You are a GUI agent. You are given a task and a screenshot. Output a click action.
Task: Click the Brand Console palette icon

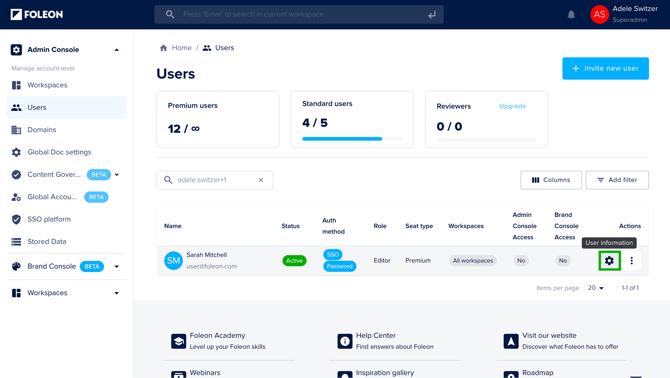(16, 267)
